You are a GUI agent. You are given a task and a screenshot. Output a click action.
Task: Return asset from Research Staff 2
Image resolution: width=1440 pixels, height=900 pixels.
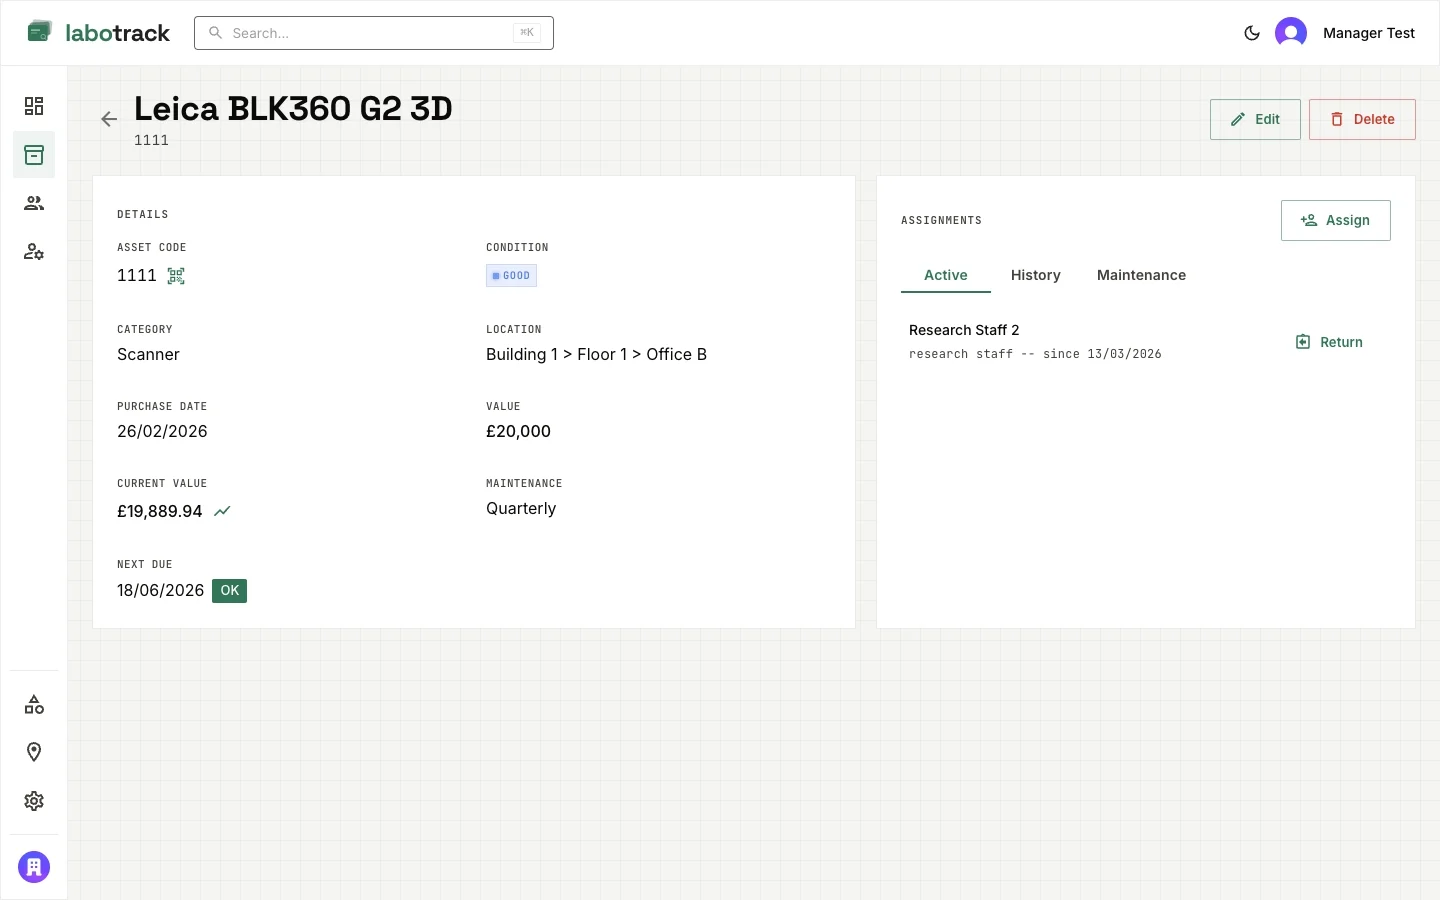(1329, 342)
